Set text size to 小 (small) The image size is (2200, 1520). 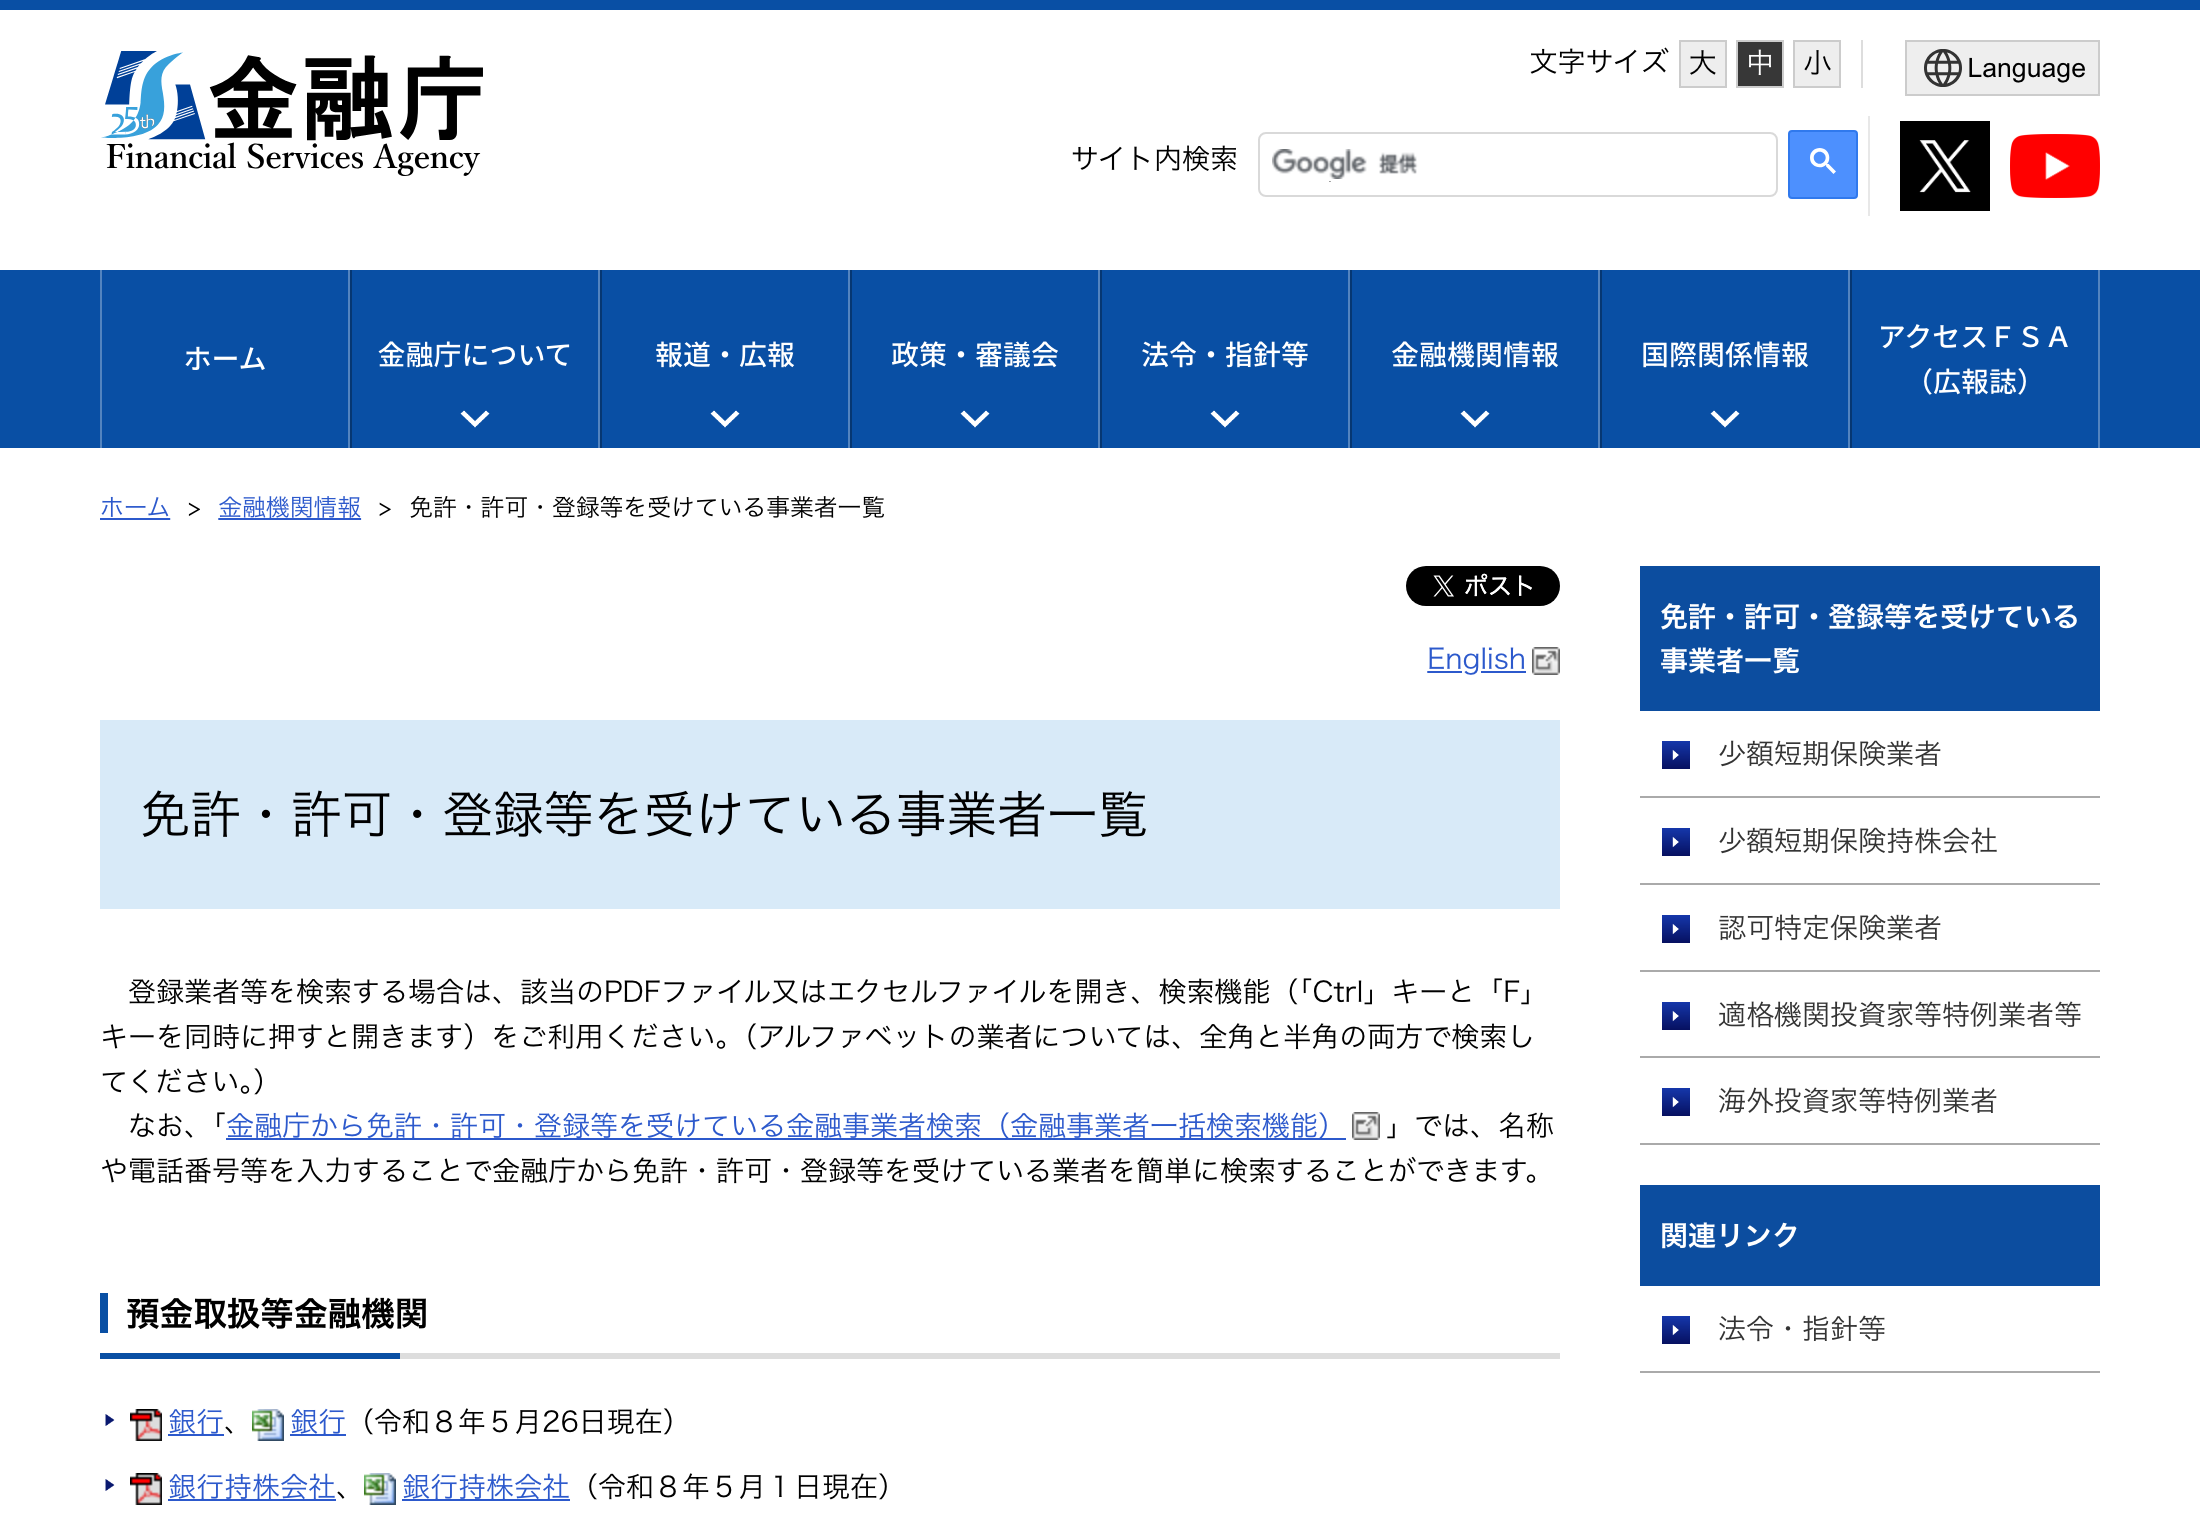[x=1816, y=64]
